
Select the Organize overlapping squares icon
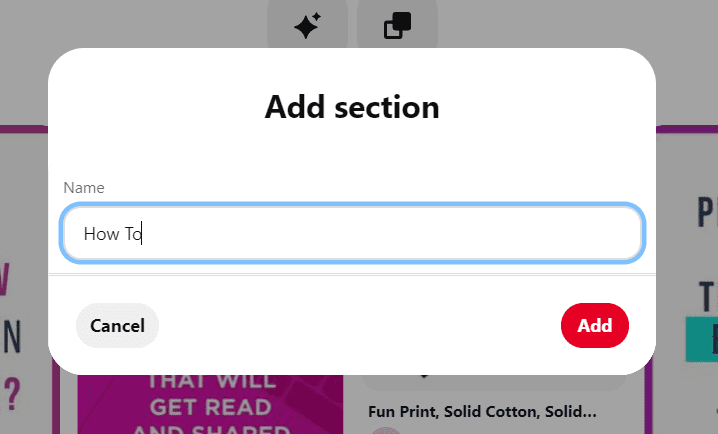point(397,25)
